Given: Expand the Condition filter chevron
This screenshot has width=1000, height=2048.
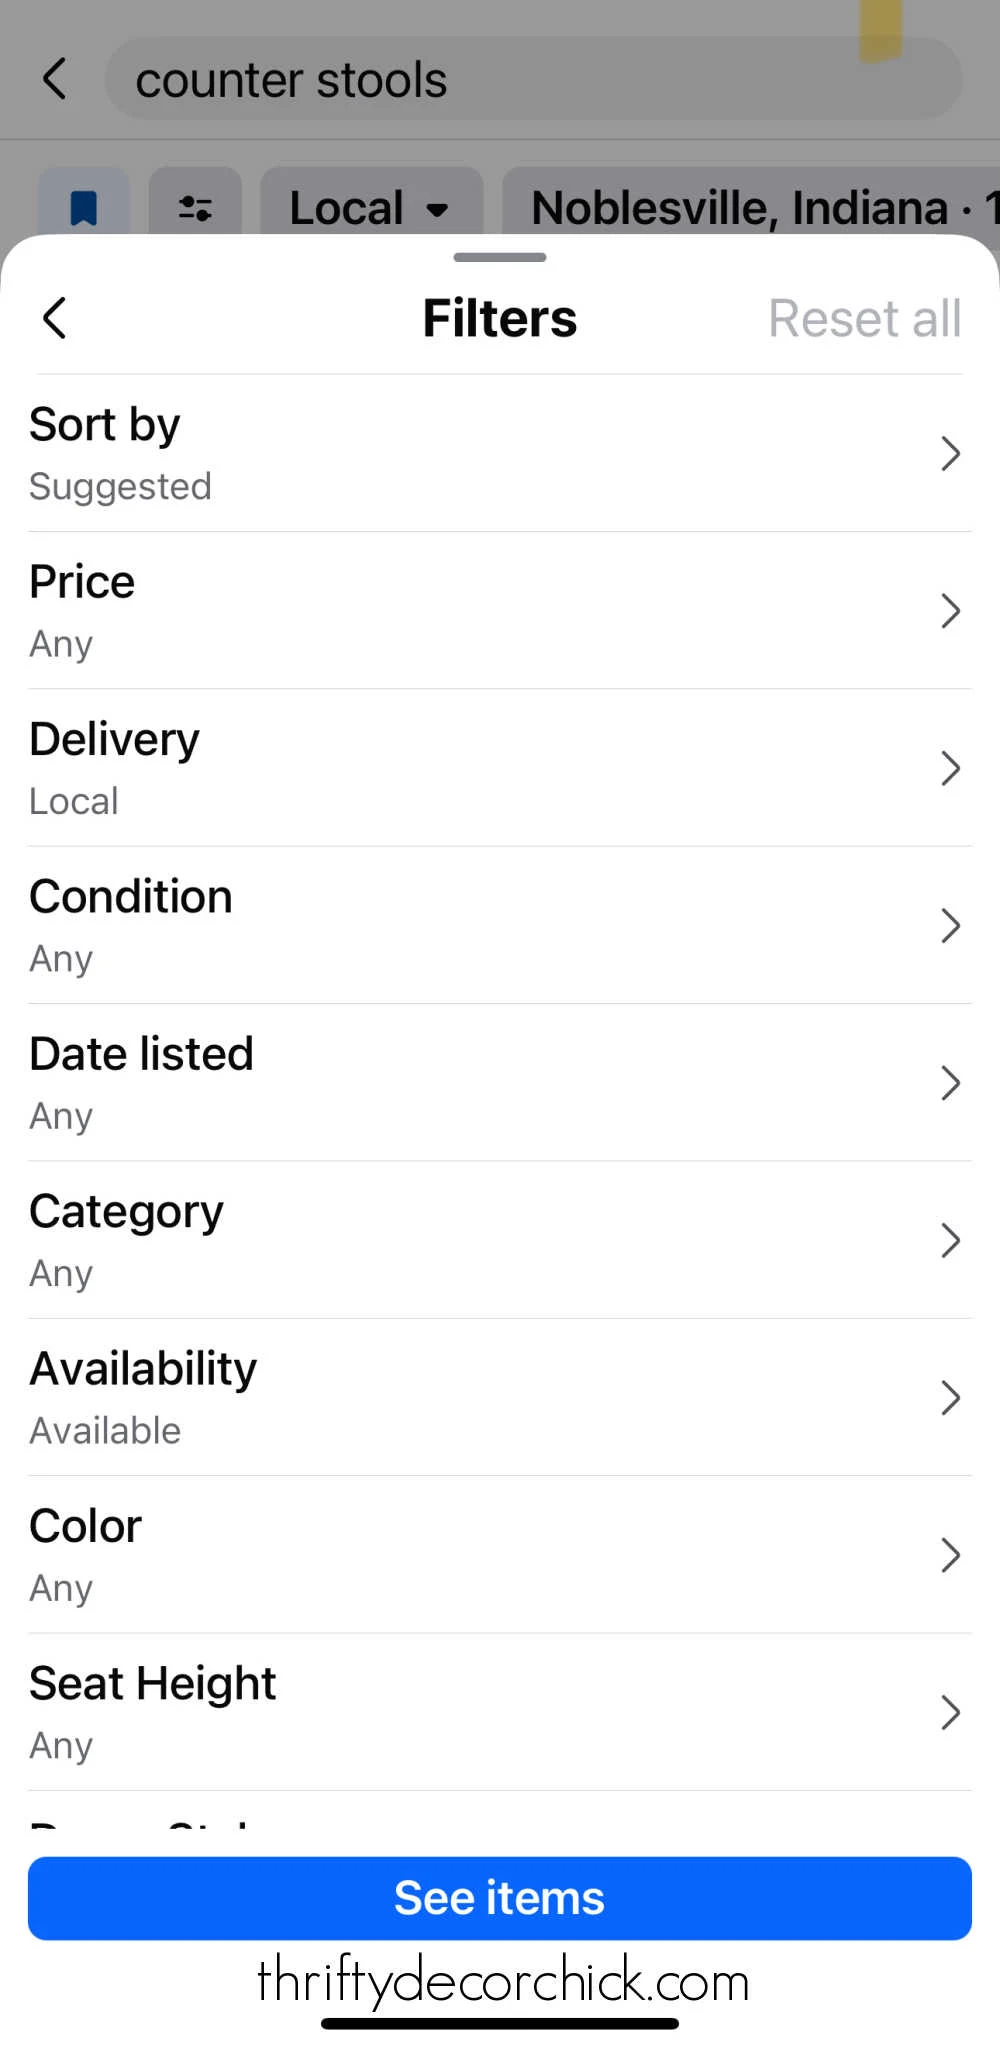Looking at the screenshot, I should click(950, 925).
